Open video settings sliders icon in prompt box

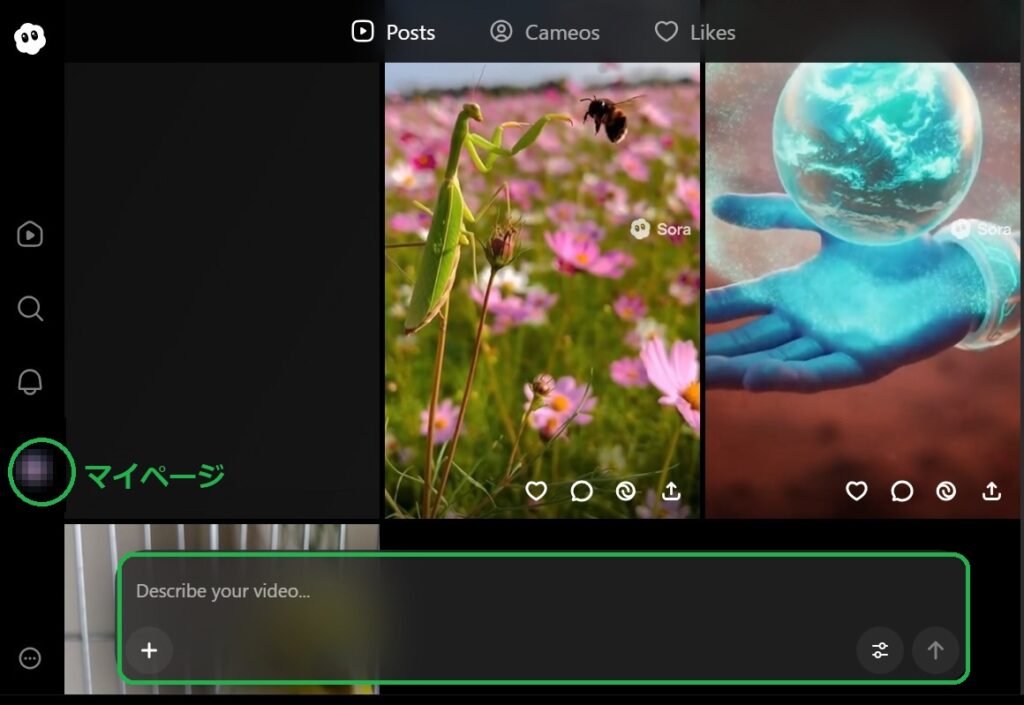(x=880, y=651)
